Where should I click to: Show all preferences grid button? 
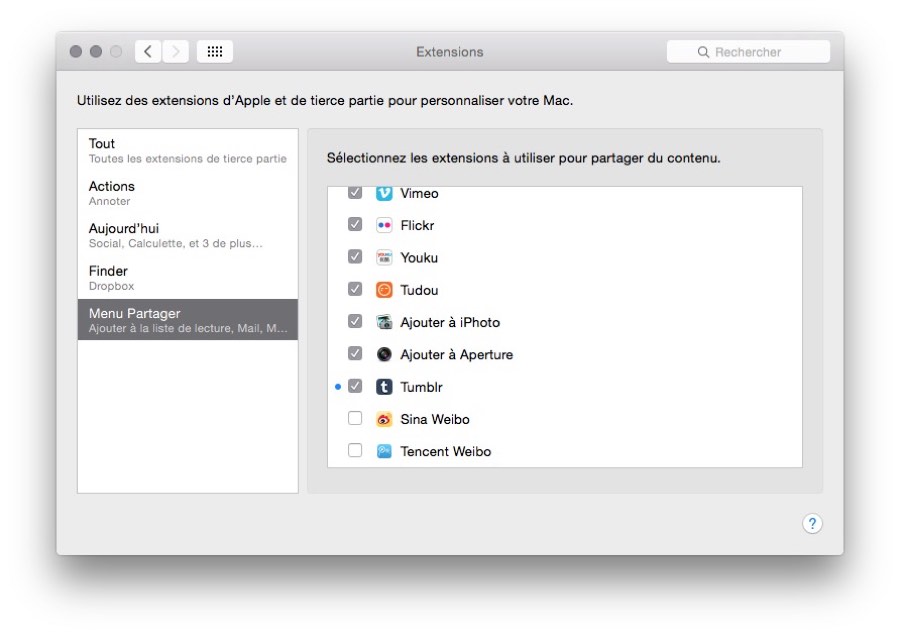point(215,52)
